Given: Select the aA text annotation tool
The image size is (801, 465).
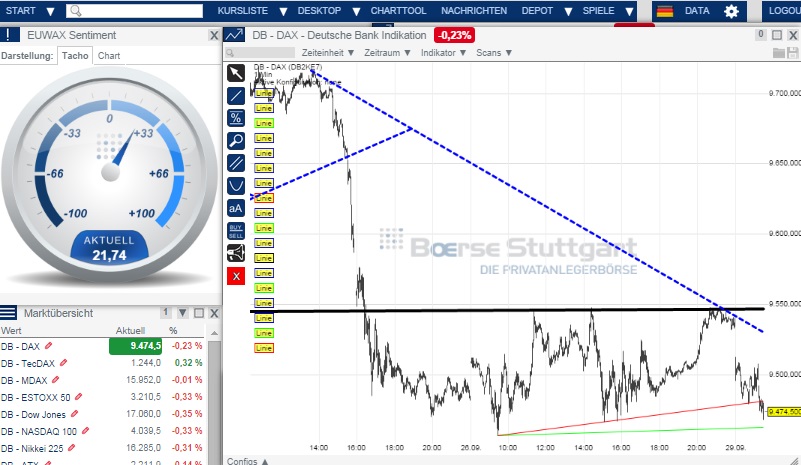Looking at the screenshot, I should pyautogui.click(x=235, y=208).
